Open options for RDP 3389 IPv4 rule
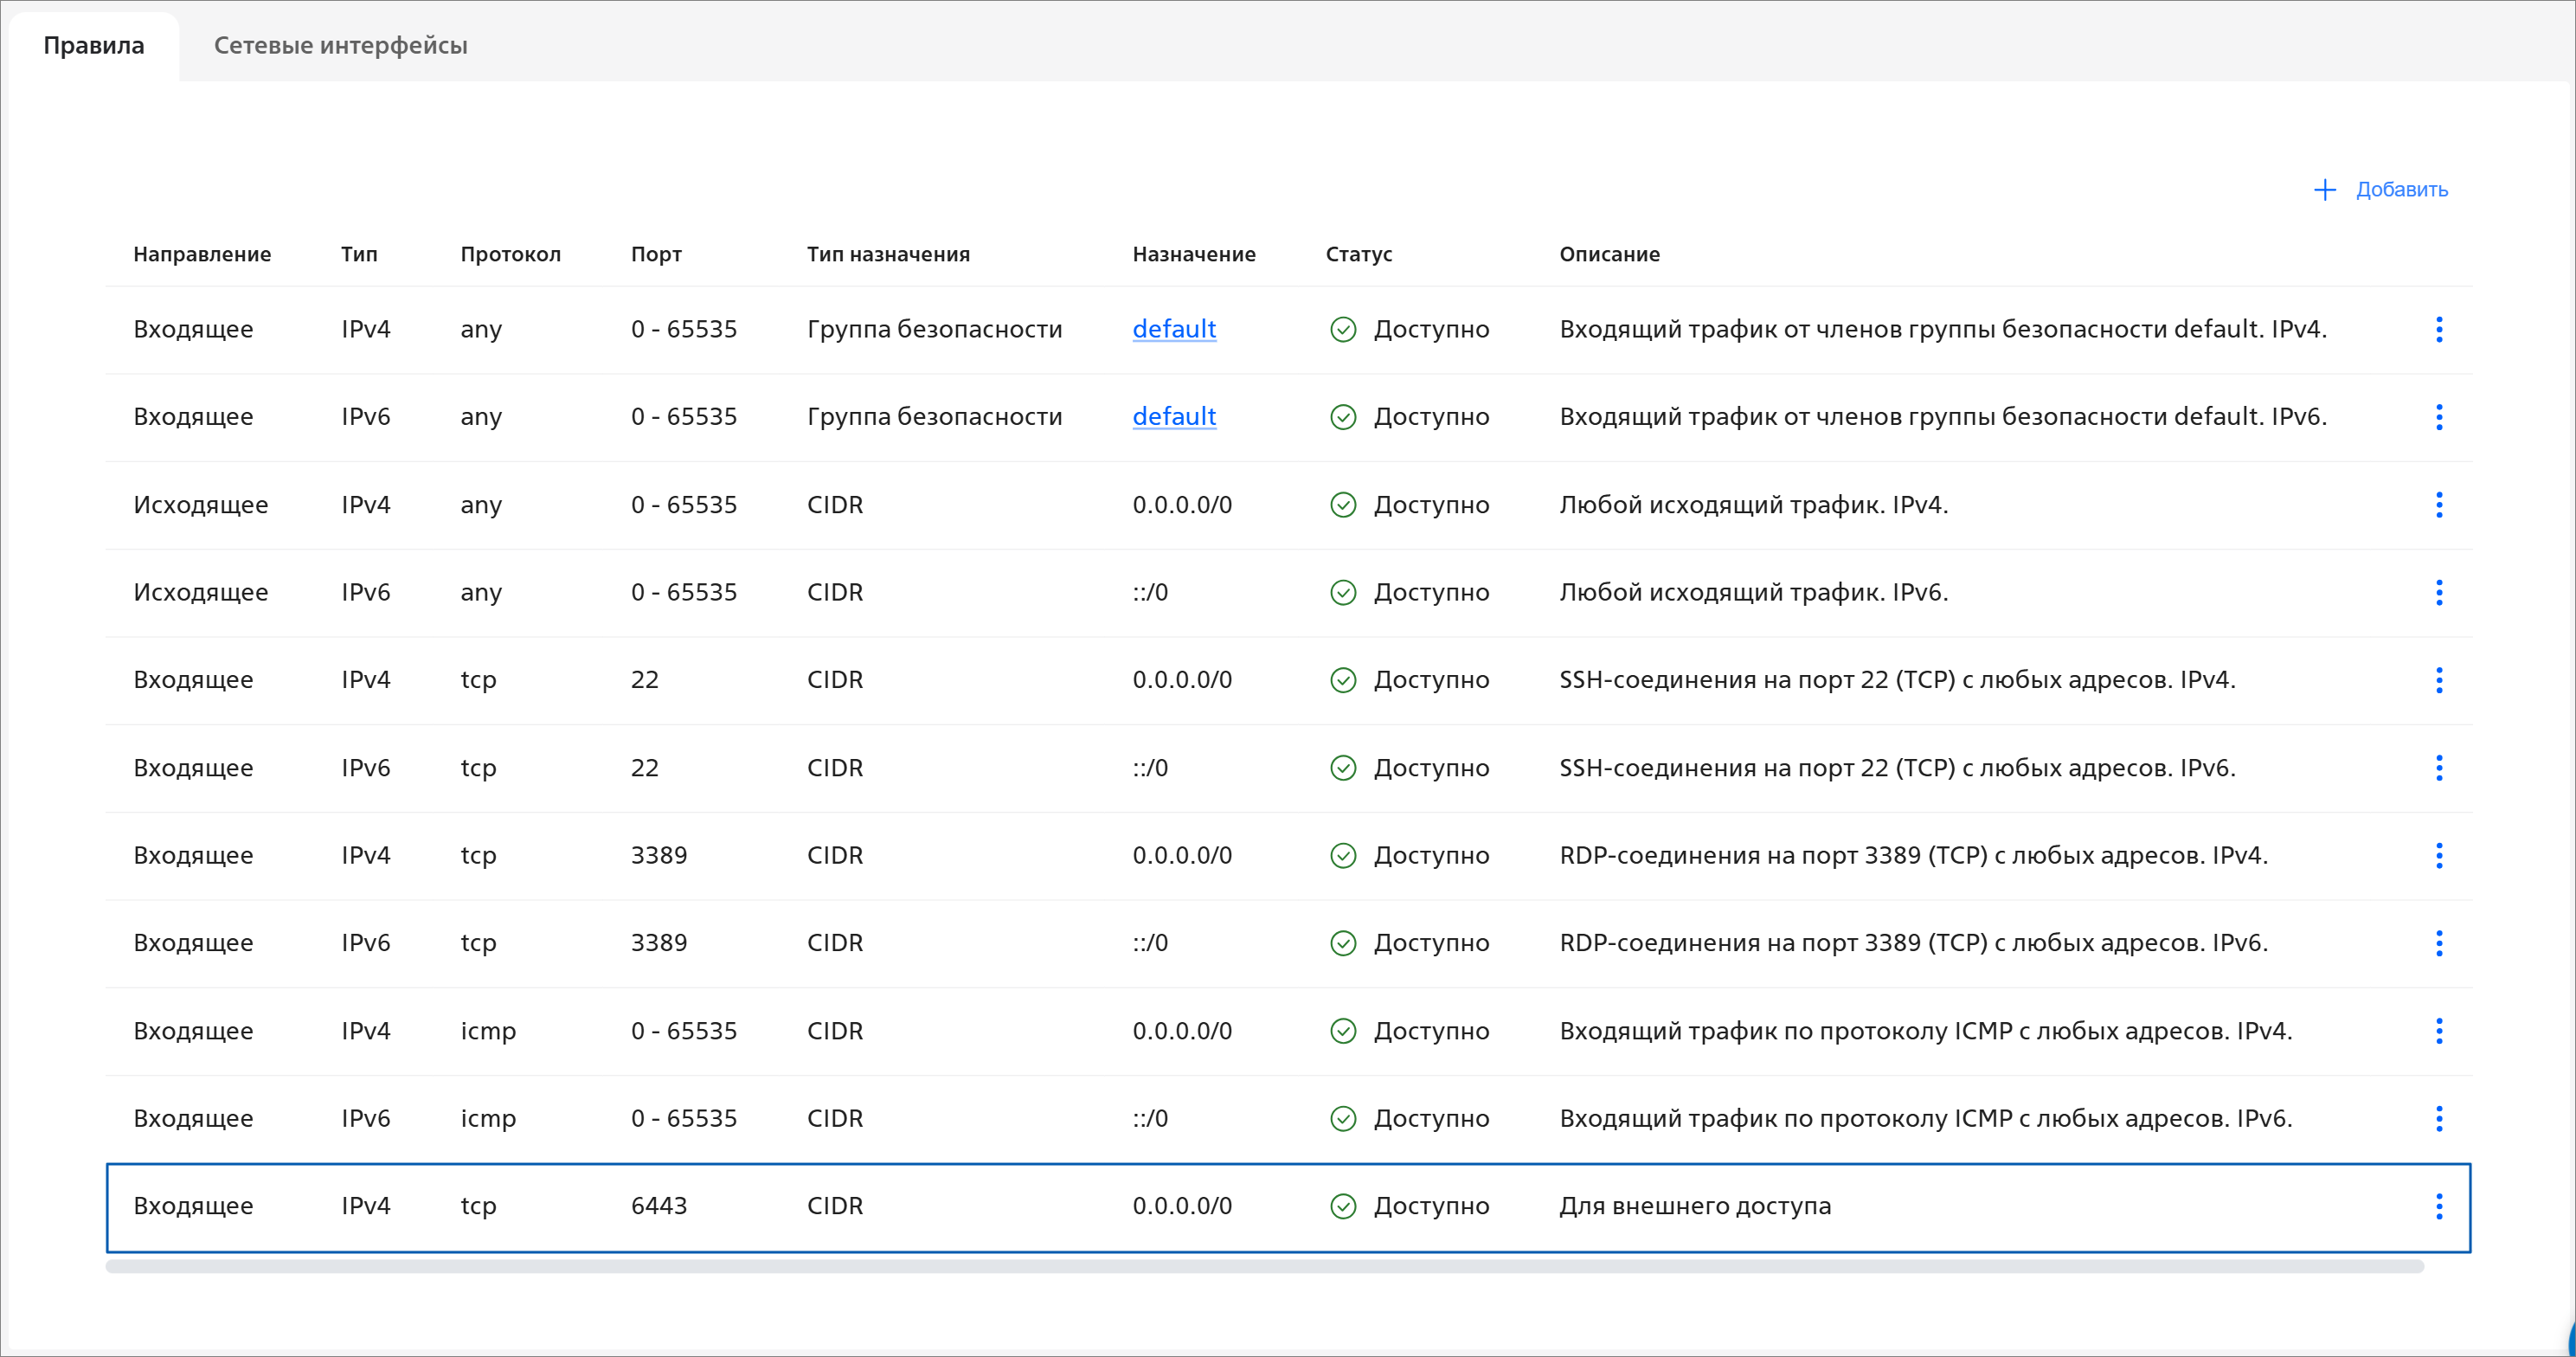The width and height of the screenshot is (2576, 1357). (x=2438, y=855)
